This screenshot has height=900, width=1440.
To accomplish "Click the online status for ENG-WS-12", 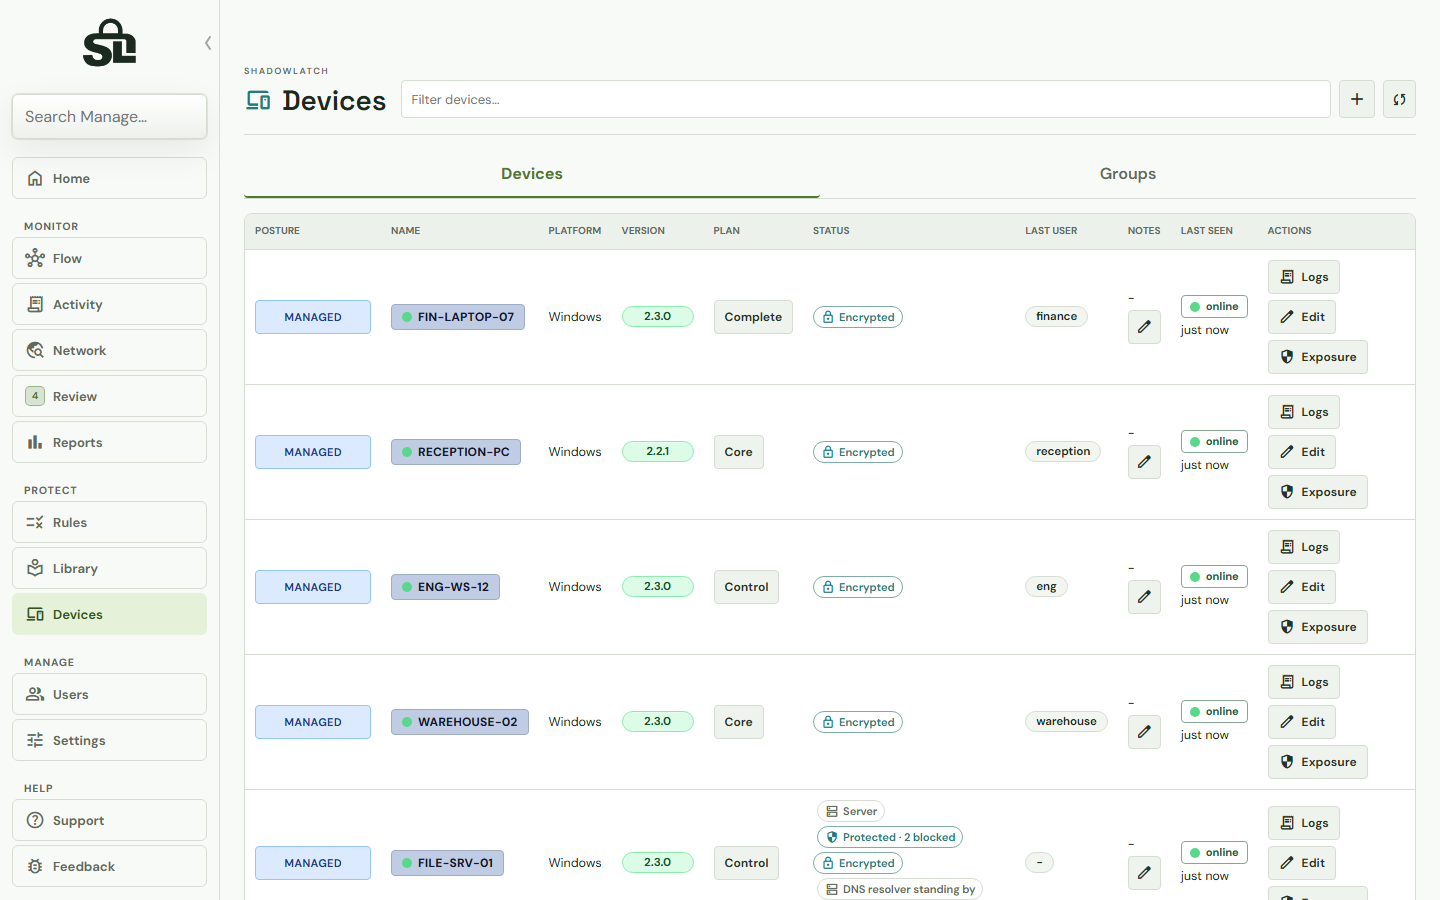I will [x=1214, y=577].
